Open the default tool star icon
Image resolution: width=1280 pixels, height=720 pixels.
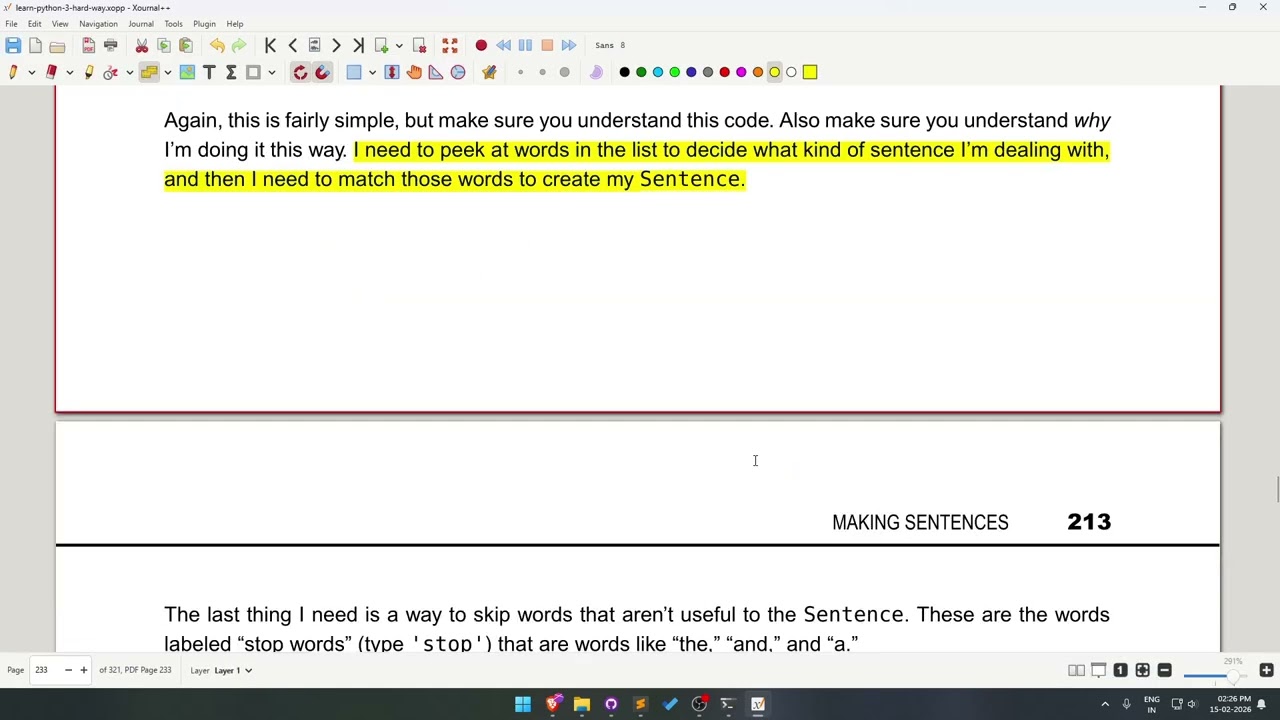[489, 72]
